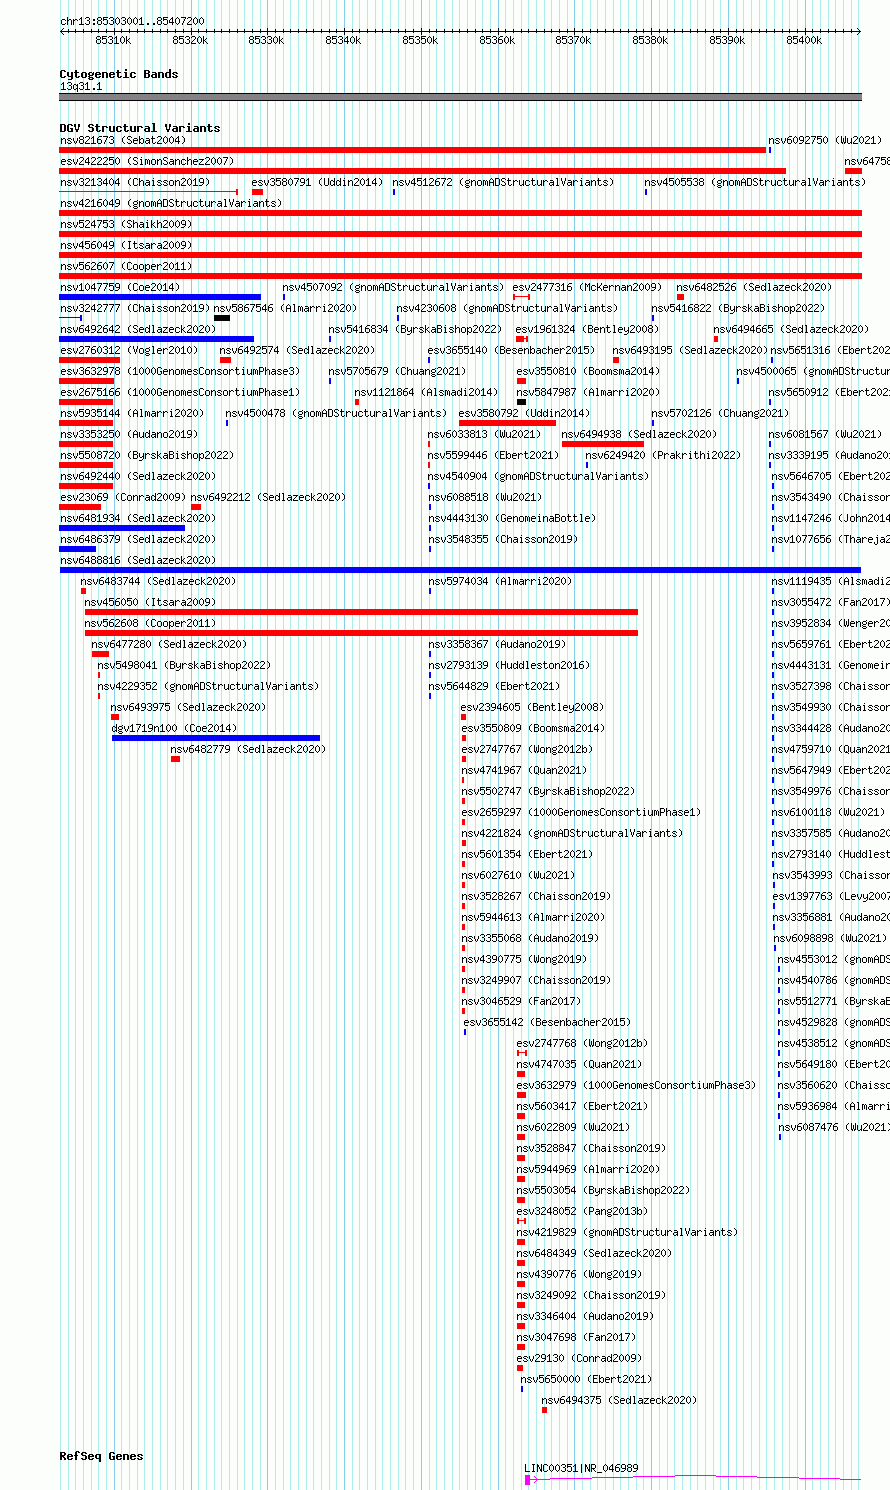Select nsv4505538 gnomAD variant label
Viewport: 890px width, 1490px height.
755,182
